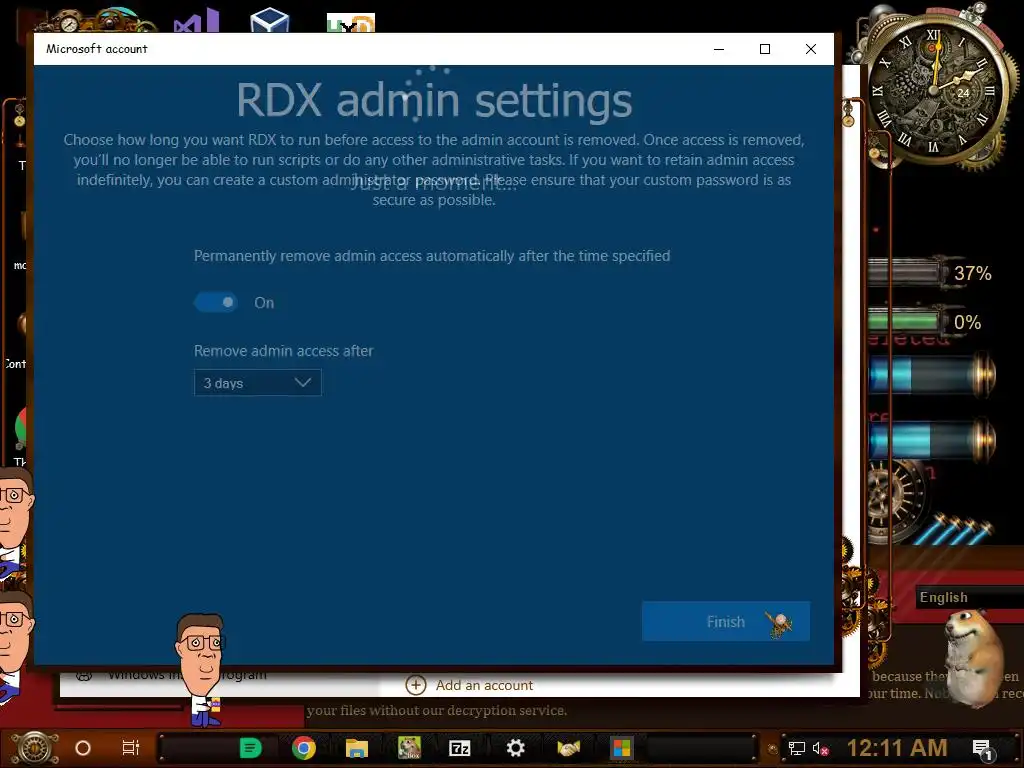Image resolution: width=1024 pixels, height=768 pixels.
Task: Click the hamster desktop mascot
Action: (972, 658)
